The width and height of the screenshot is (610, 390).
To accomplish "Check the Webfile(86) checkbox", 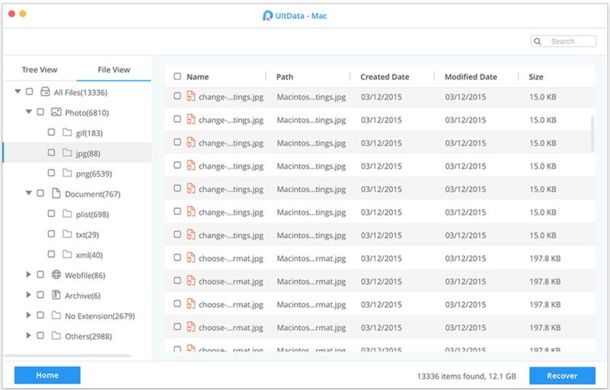I will coord(40,274).
